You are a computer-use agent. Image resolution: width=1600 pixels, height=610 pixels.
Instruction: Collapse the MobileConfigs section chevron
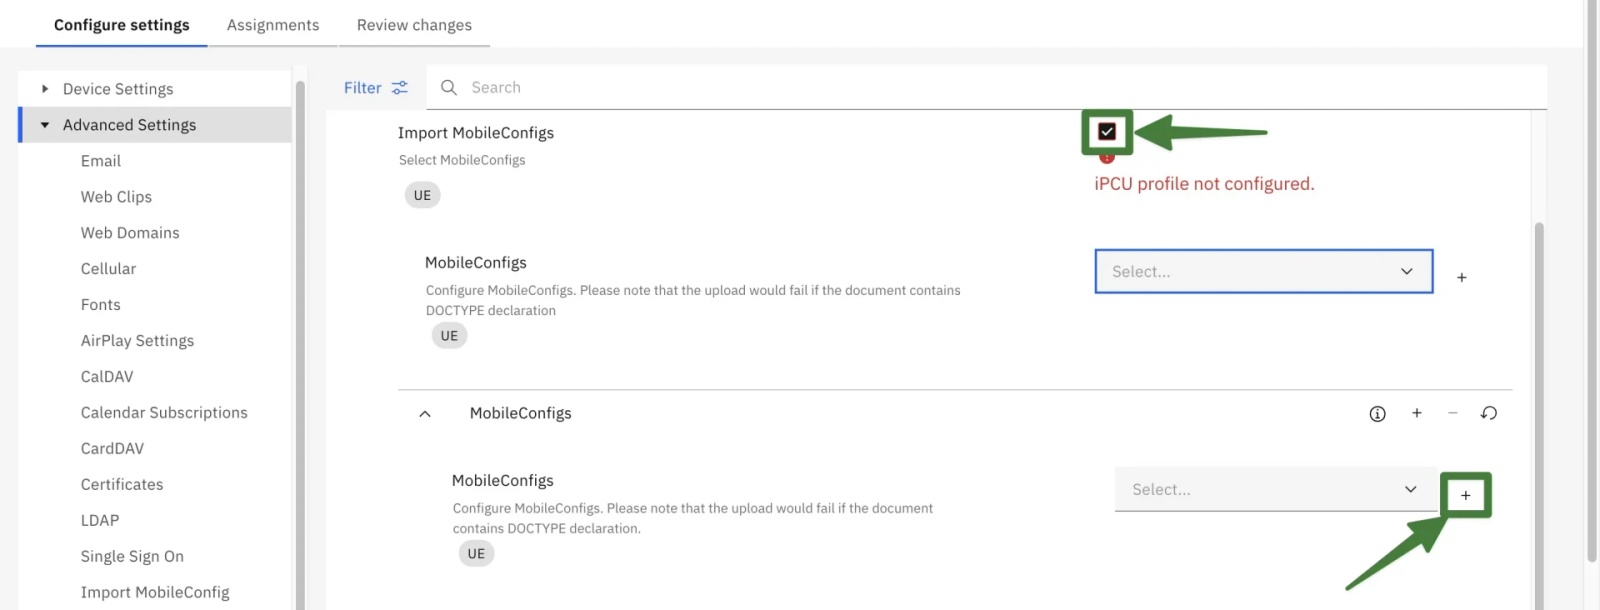tap(426, 413)
